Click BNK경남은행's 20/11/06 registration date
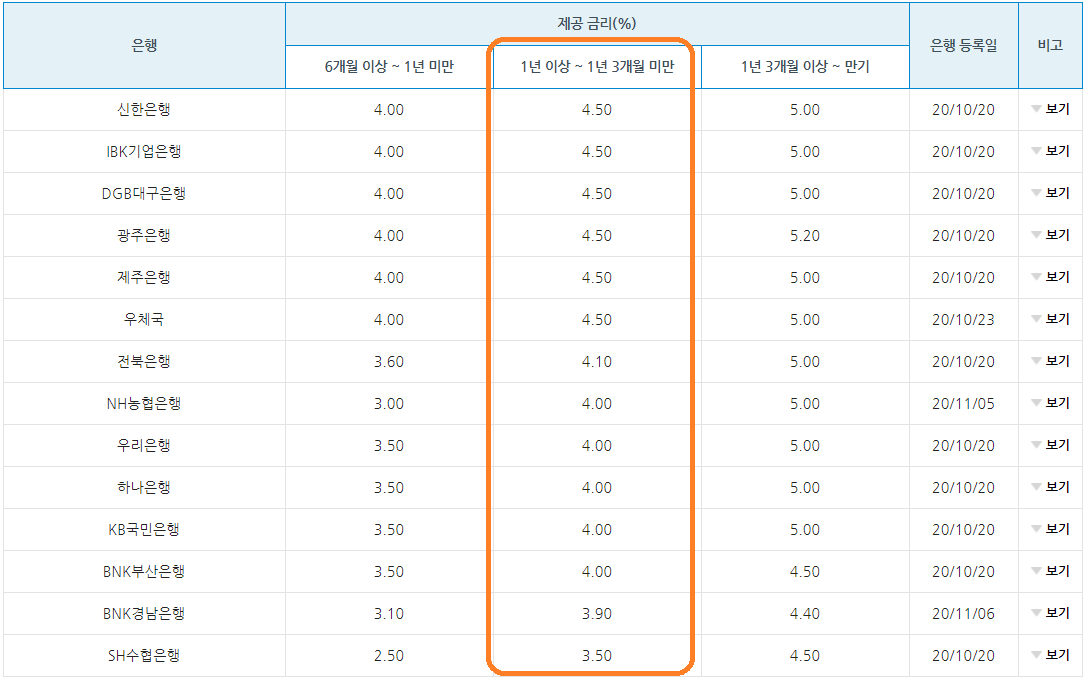The width and height of the screenshot is (1087, 682). click(x=964, y=613)
